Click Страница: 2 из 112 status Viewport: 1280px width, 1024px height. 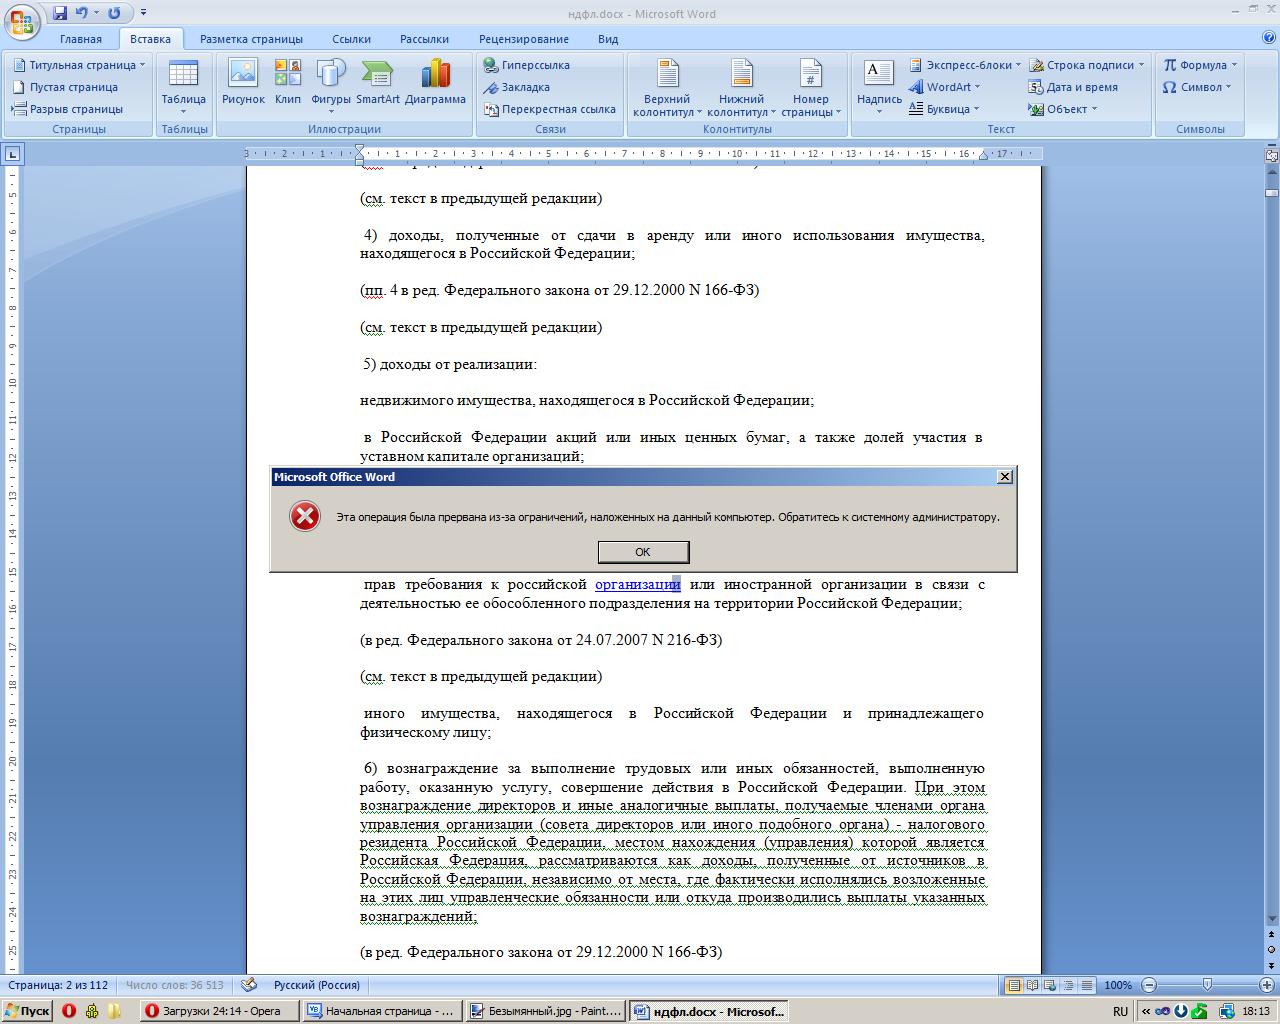tap(58, 985)
